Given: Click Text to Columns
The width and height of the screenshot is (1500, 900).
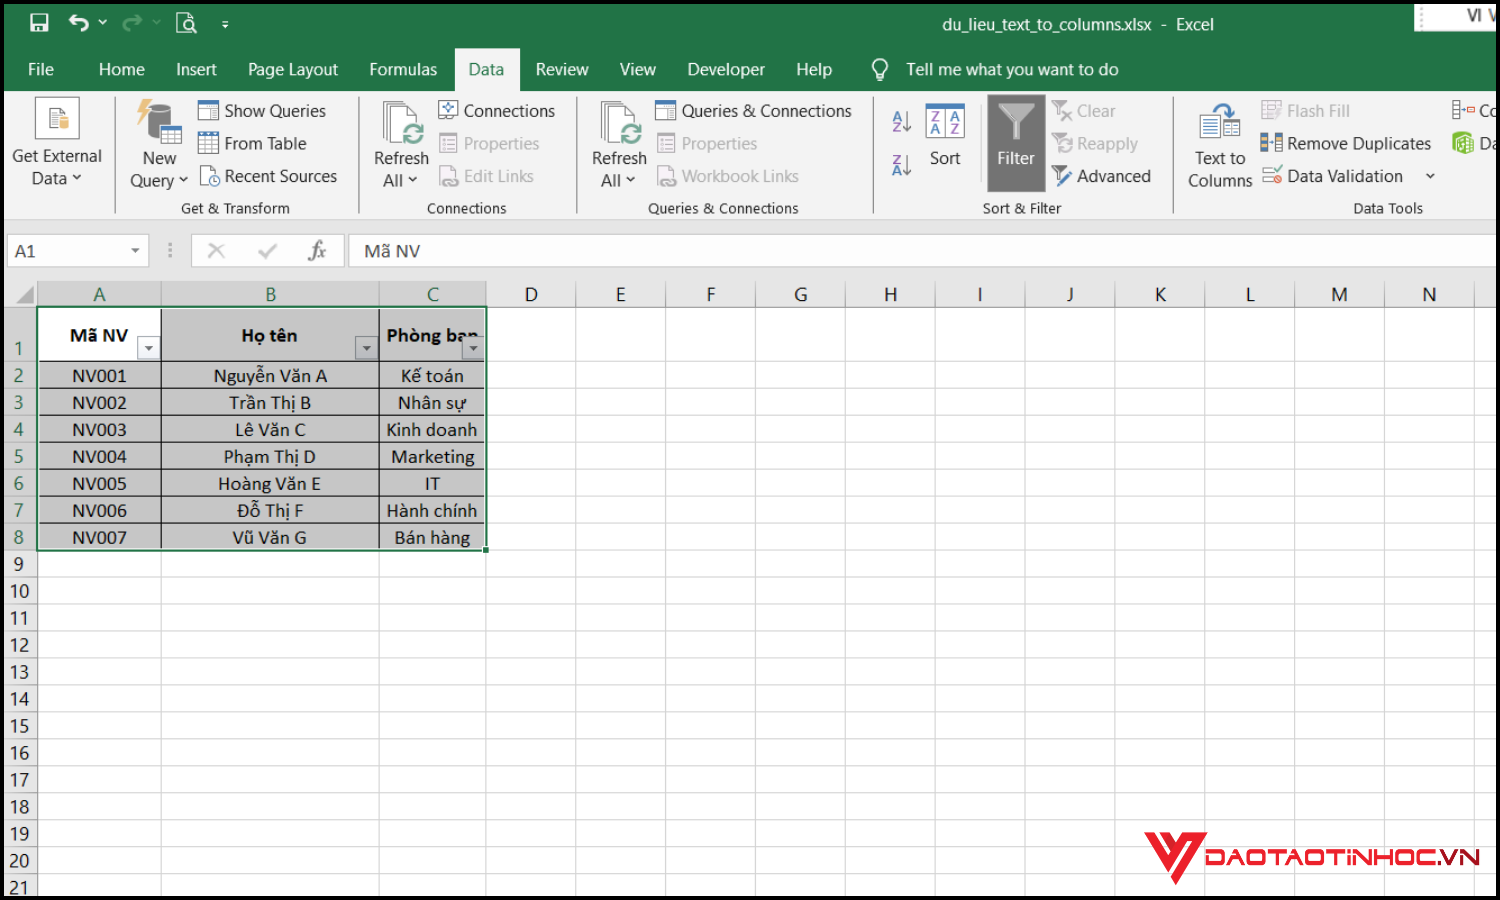Looking at the screenshot, I should coord(1220,145).
